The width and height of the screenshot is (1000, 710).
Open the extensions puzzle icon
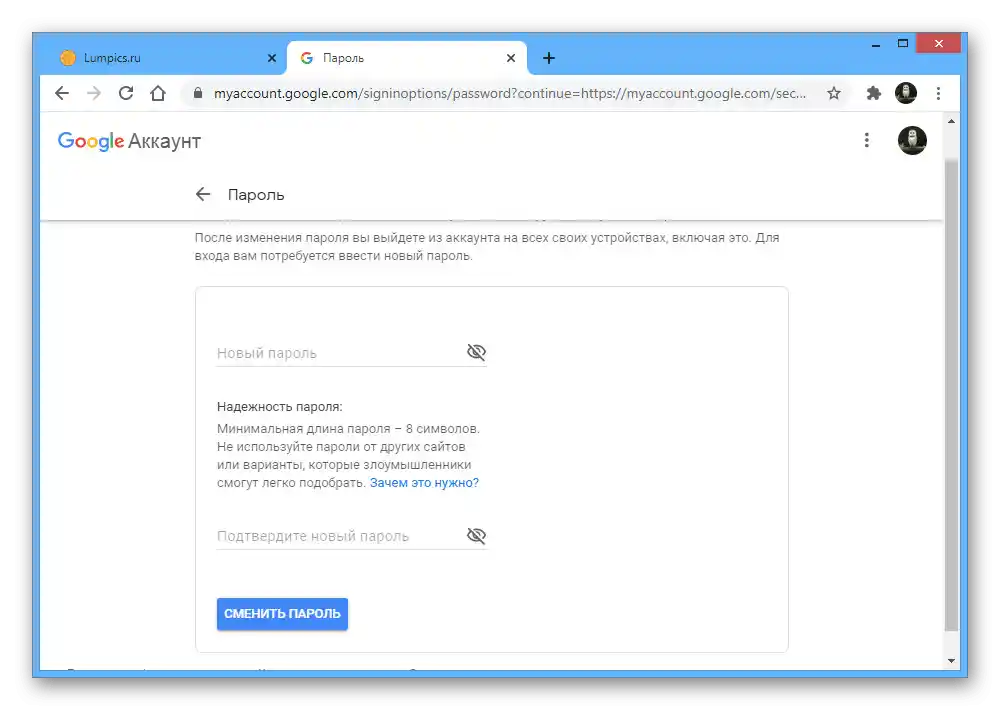pos(874,93)
